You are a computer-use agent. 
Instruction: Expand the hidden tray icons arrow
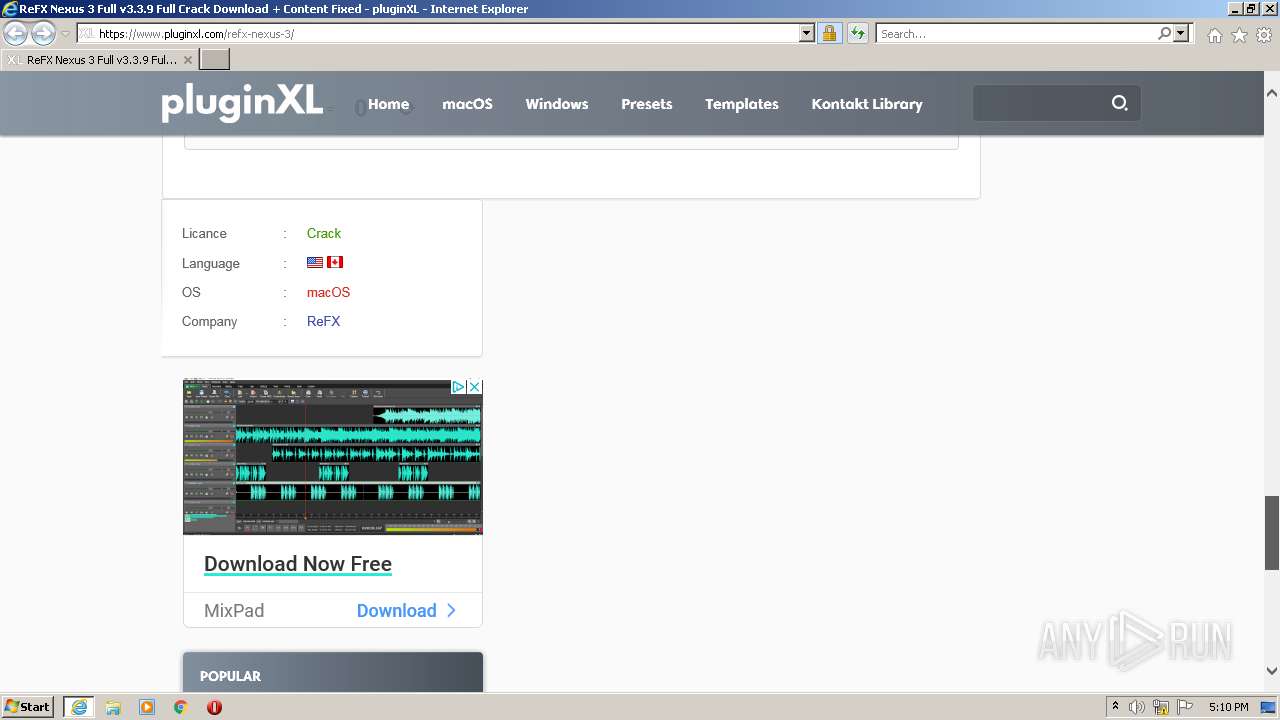click(x=1115, y=707)
